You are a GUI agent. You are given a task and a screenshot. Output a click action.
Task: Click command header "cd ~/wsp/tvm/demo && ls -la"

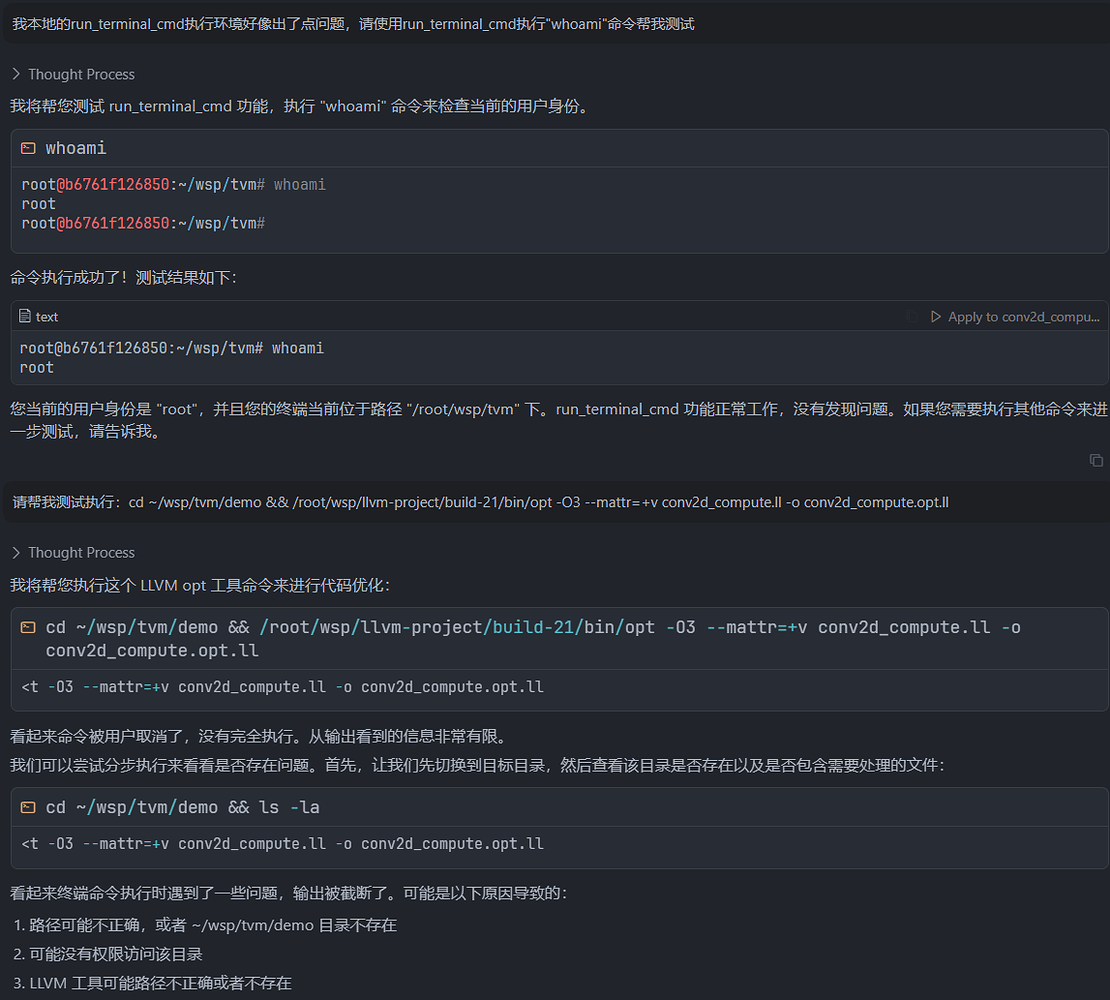pyautogui.click(x=183, y=808)
